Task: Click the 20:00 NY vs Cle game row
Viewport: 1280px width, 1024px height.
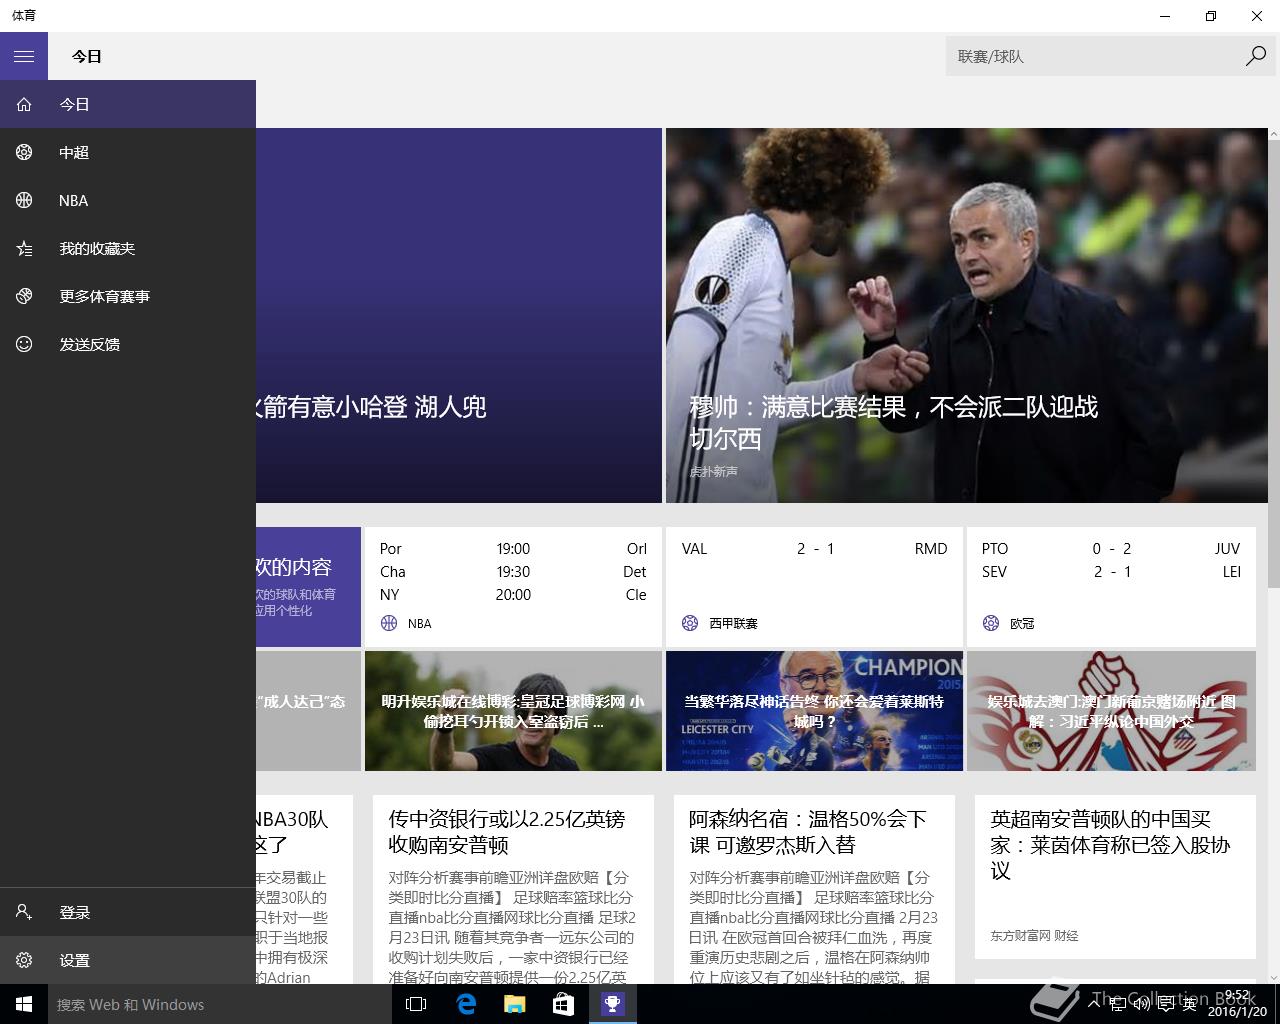Action: tap(513, 595)
